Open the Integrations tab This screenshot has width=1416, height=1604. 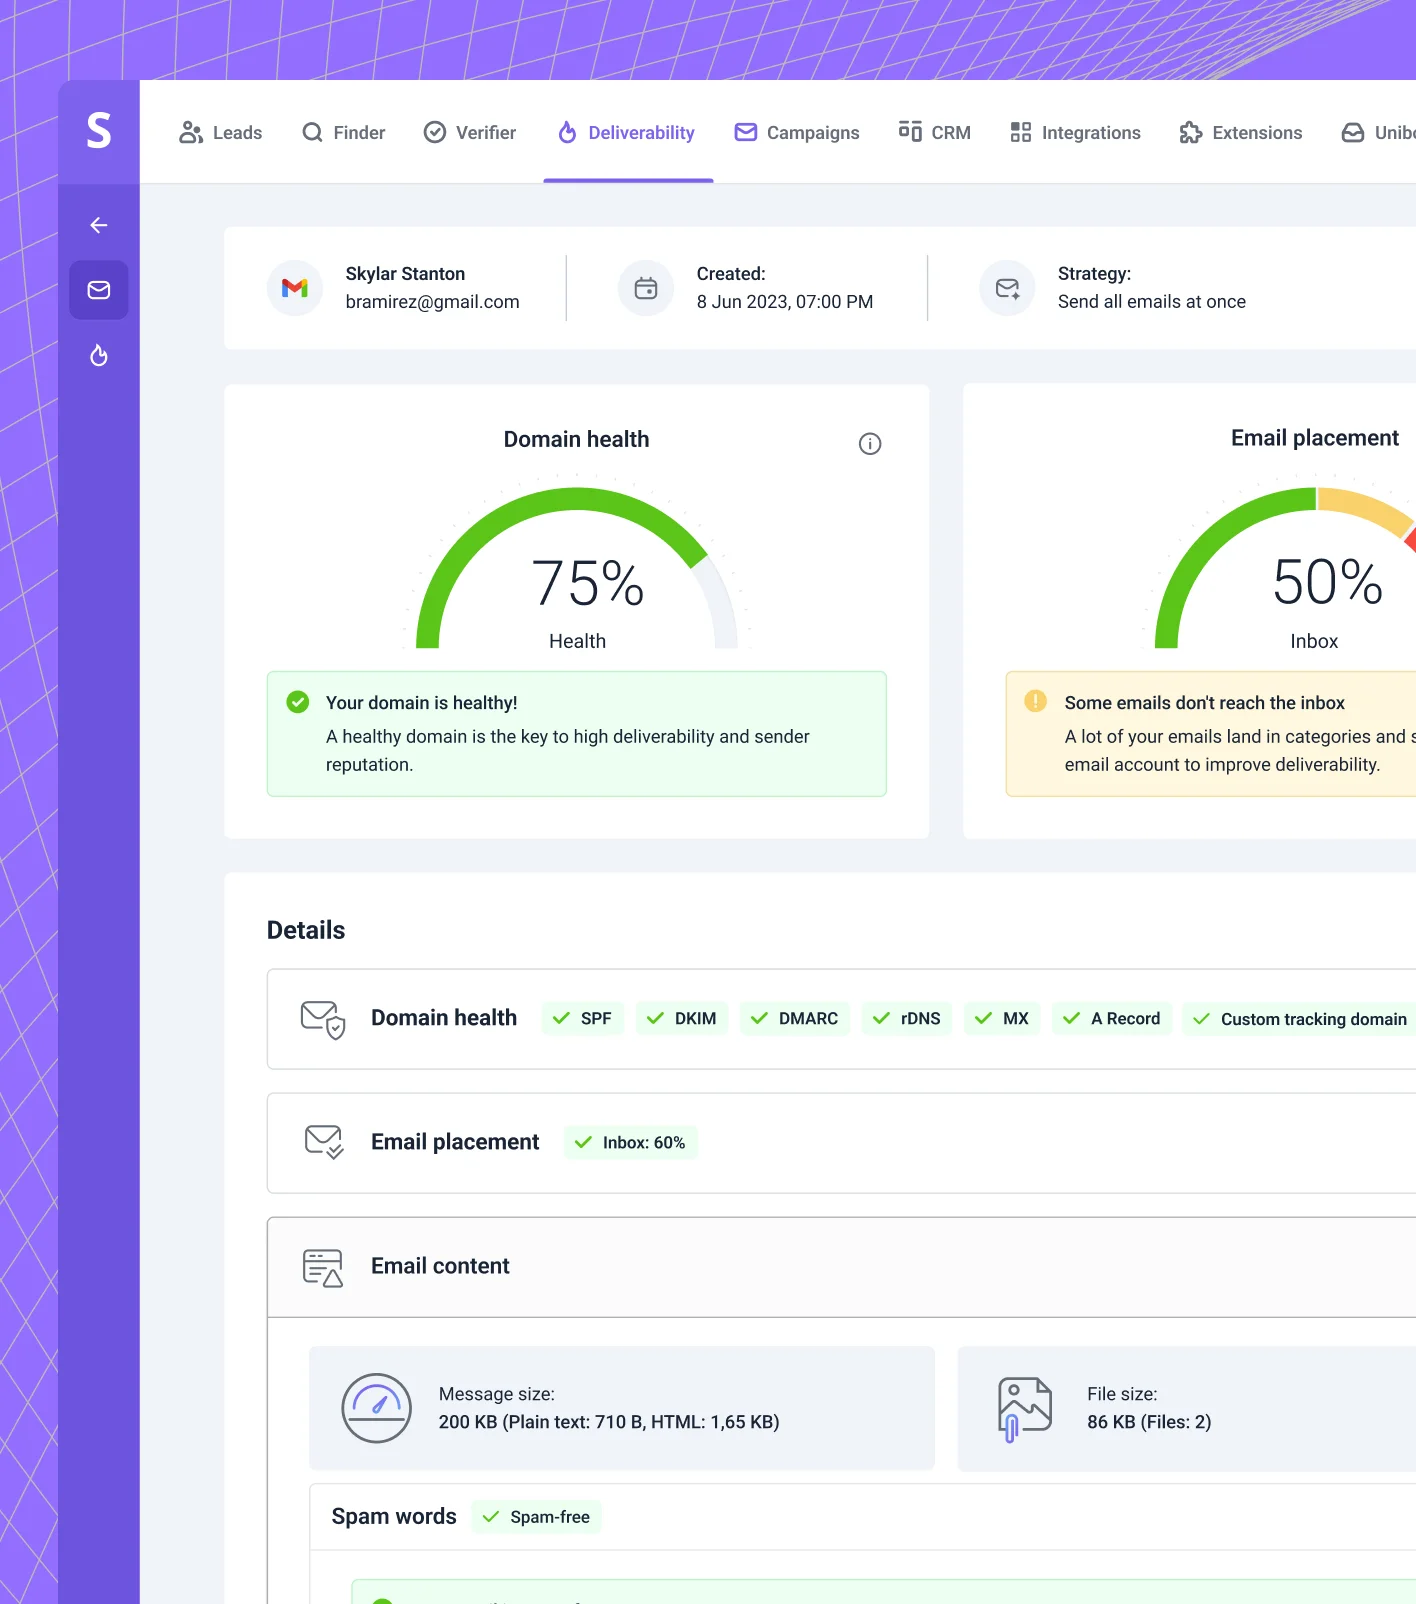point(1076,133)
